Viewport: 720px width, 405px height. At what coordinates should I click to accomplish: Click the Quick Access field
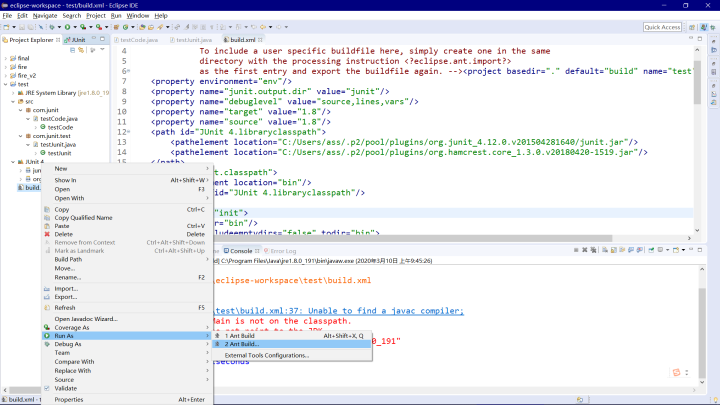pyautogui.click(x=662, y=27)
